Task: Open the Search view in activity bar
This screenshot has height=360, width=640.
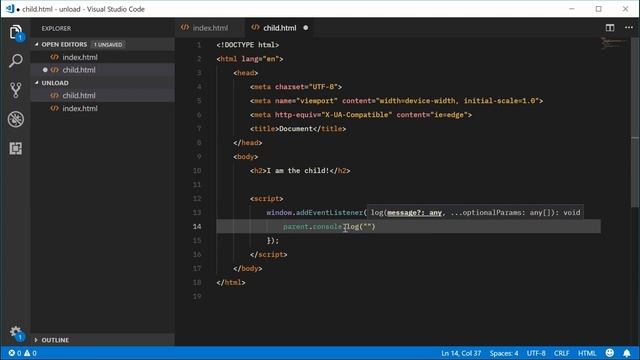Action: 16,61
